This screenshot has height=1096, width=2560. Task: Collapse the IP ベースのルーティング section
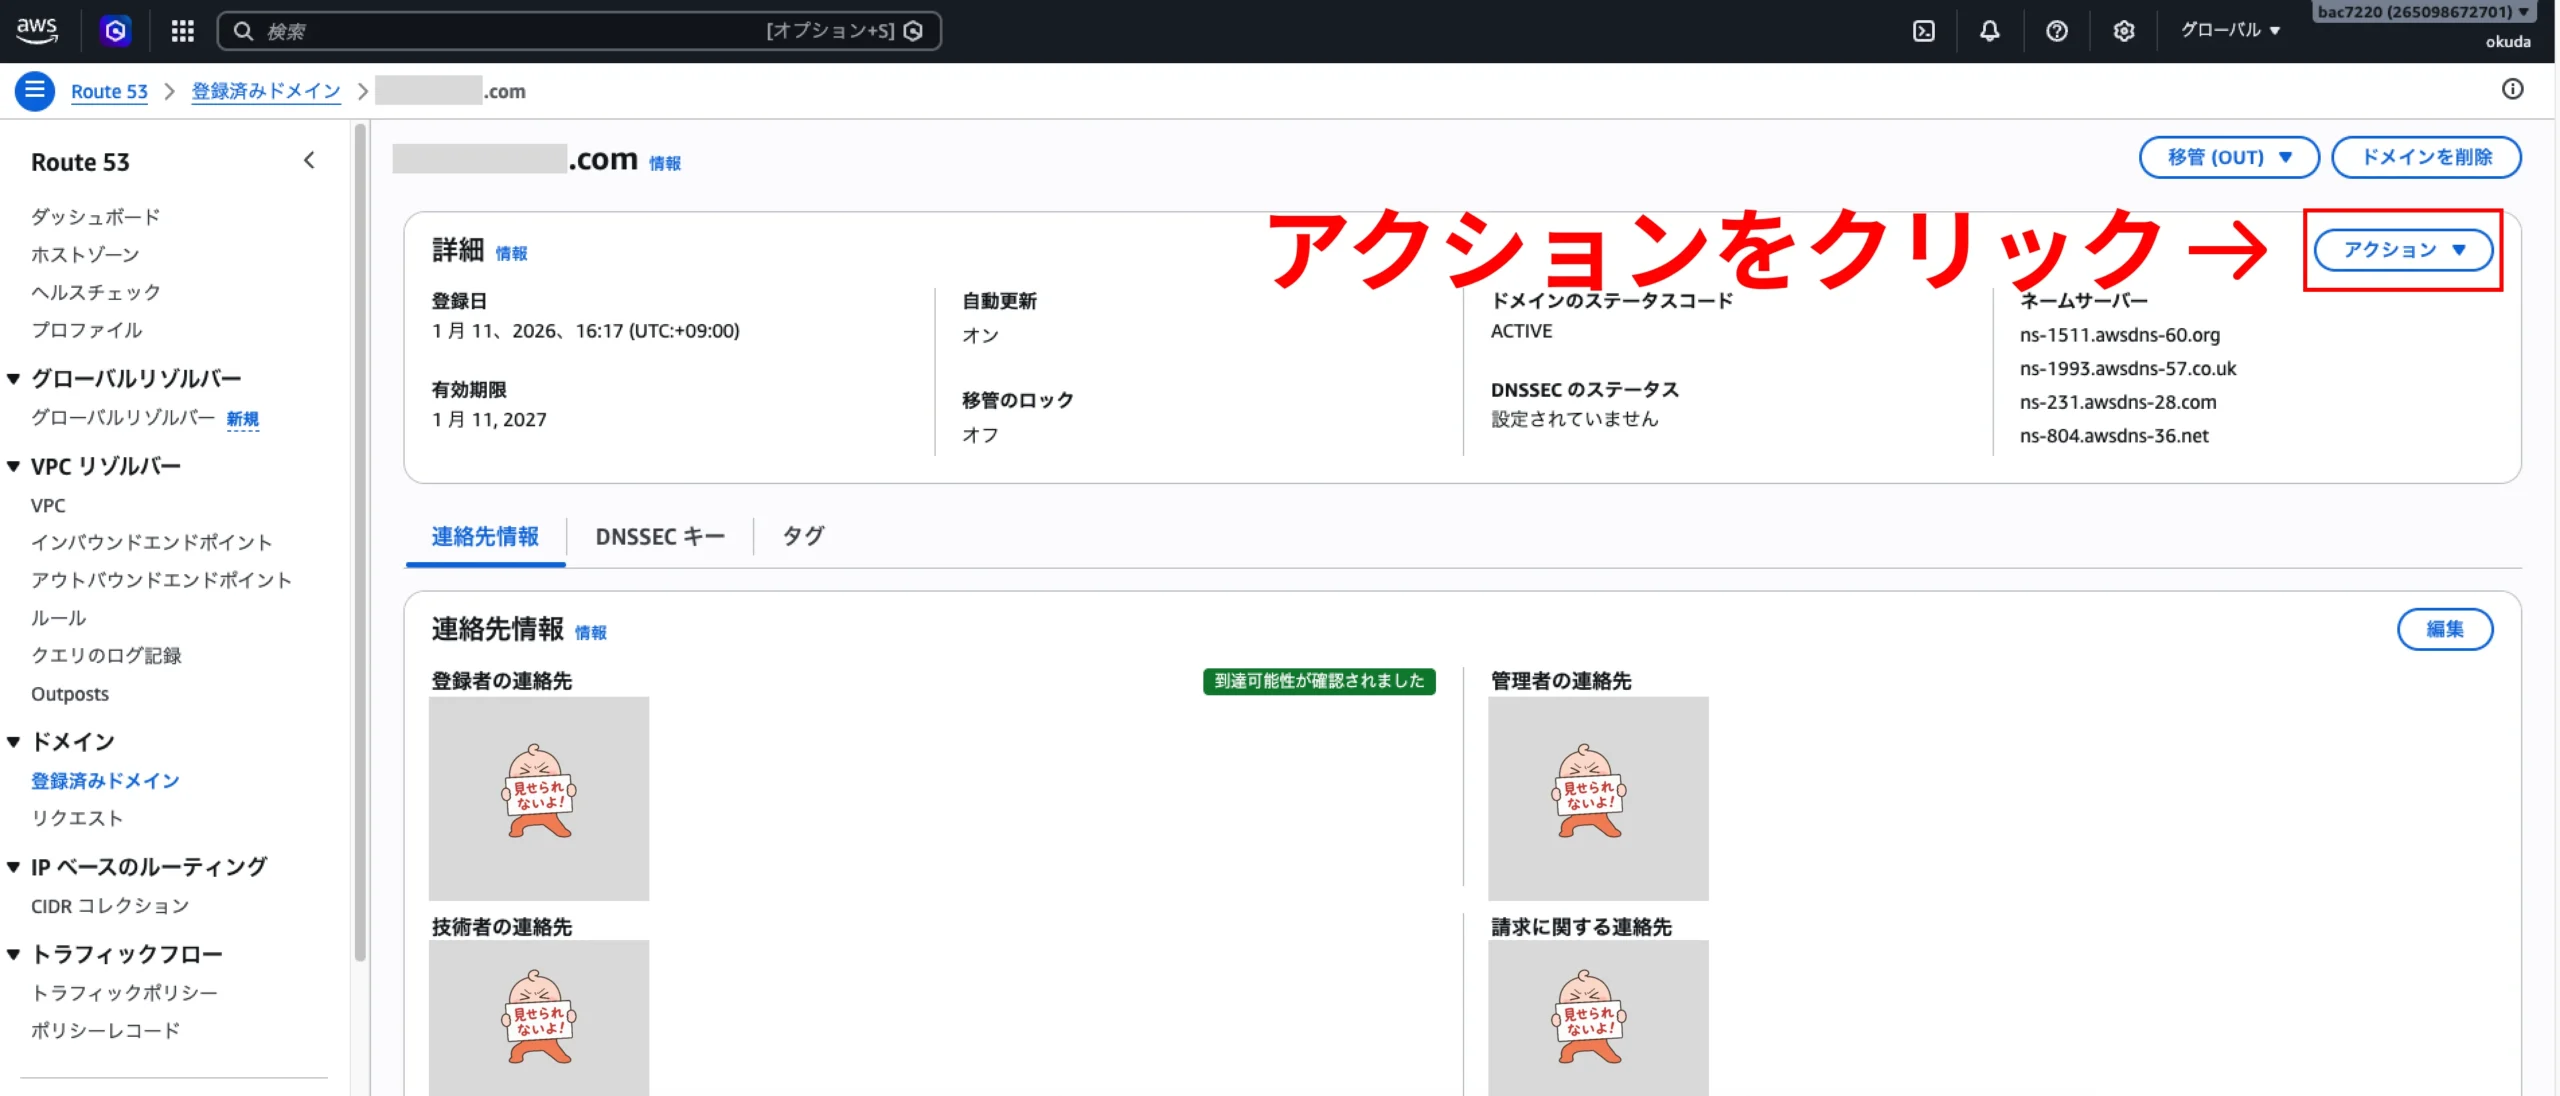pos(14,867)
